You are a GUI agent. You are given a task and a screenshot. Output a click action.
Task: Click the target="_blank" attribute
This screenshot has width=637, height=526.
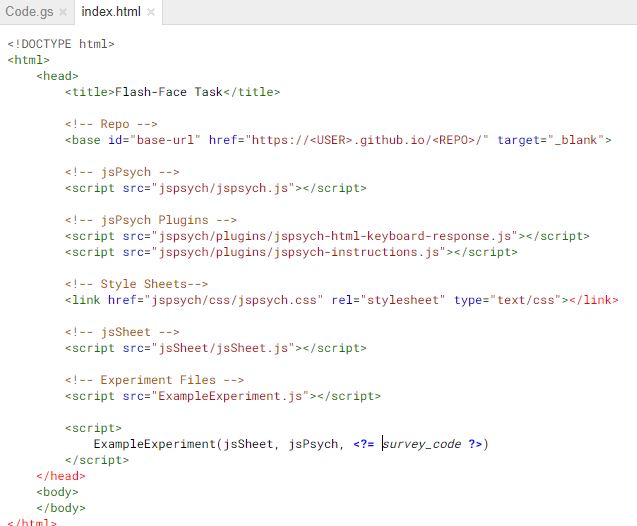pos(551,140)
